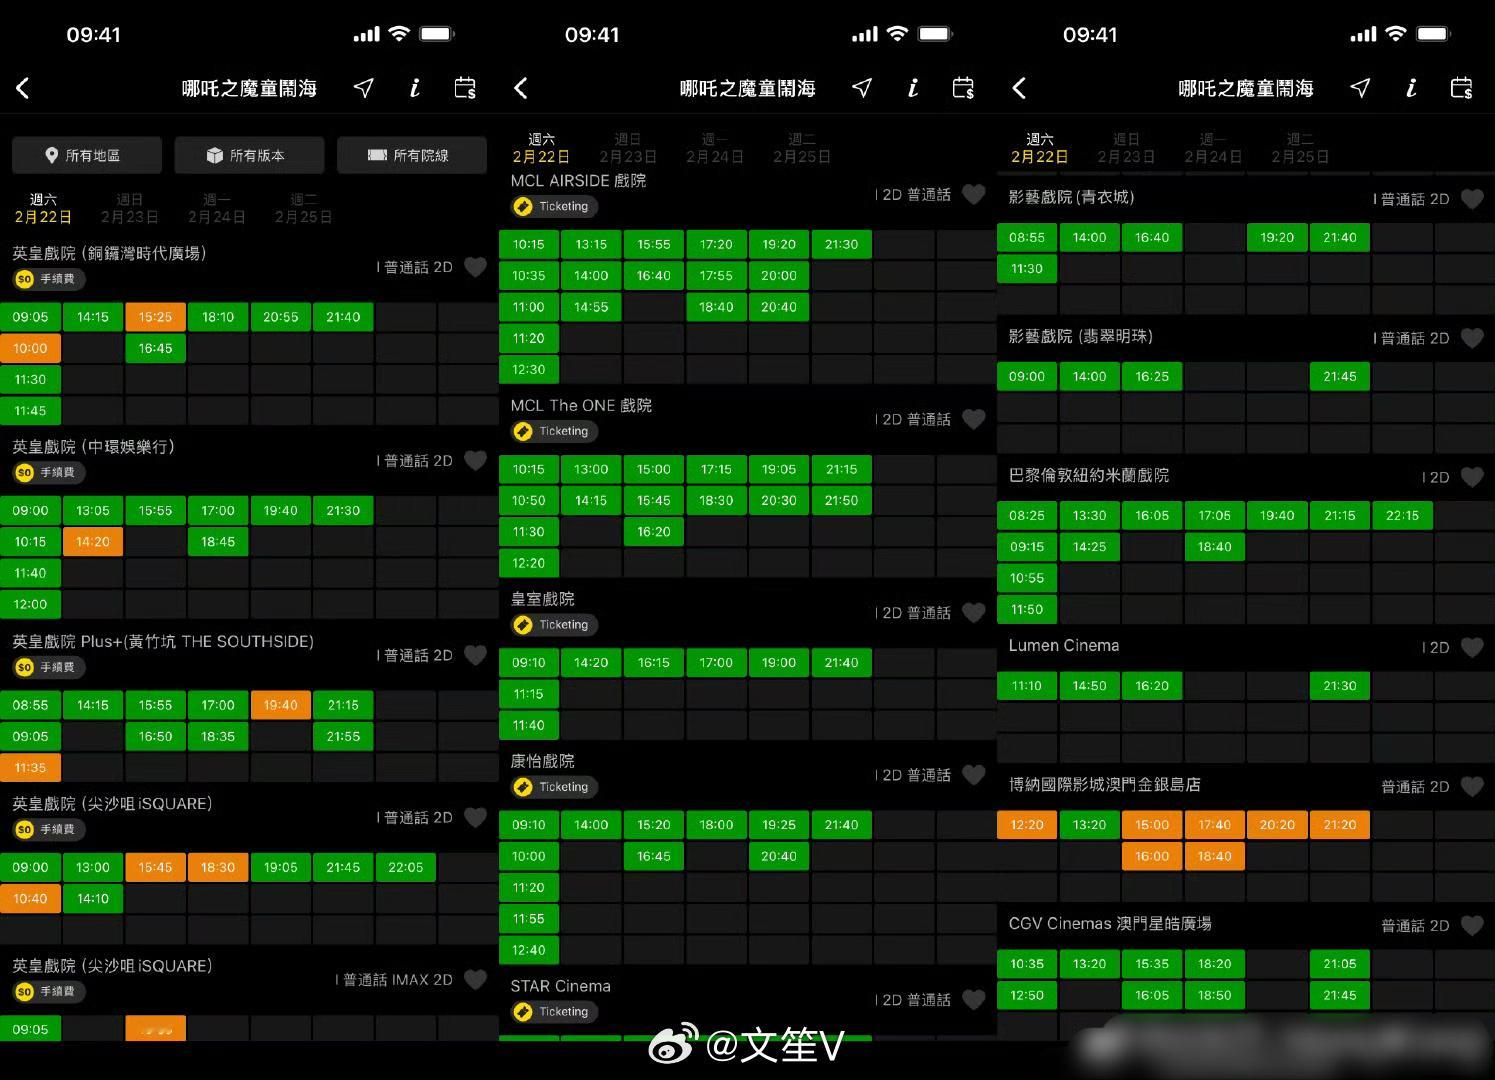The image size is (1495, 1080).
Task: Favorite 康怡戲院 with the heart
Action: [974, 775]
